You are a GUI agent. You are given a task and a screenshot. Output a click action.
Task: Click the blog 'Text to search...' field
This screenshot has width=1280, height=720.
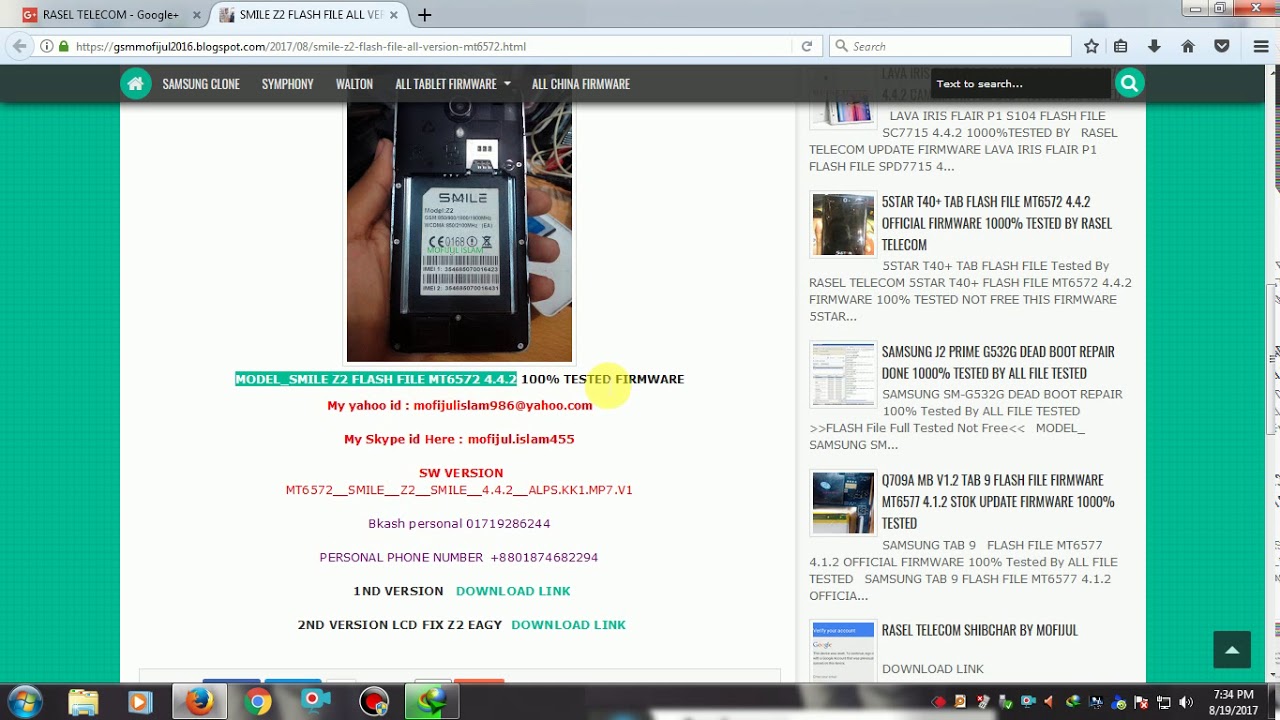coord(1020,84)
